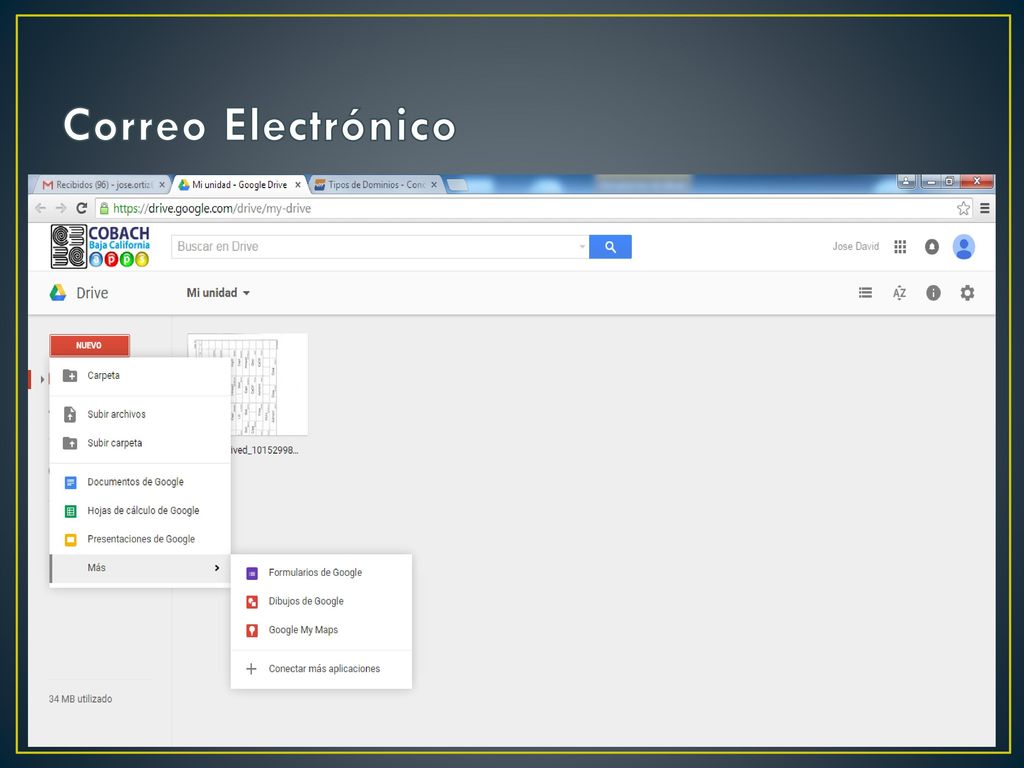The height and width of the screenshot is (768, 1024).
Task: Select Dibujos de Google
Action: [x=321, y=601]
